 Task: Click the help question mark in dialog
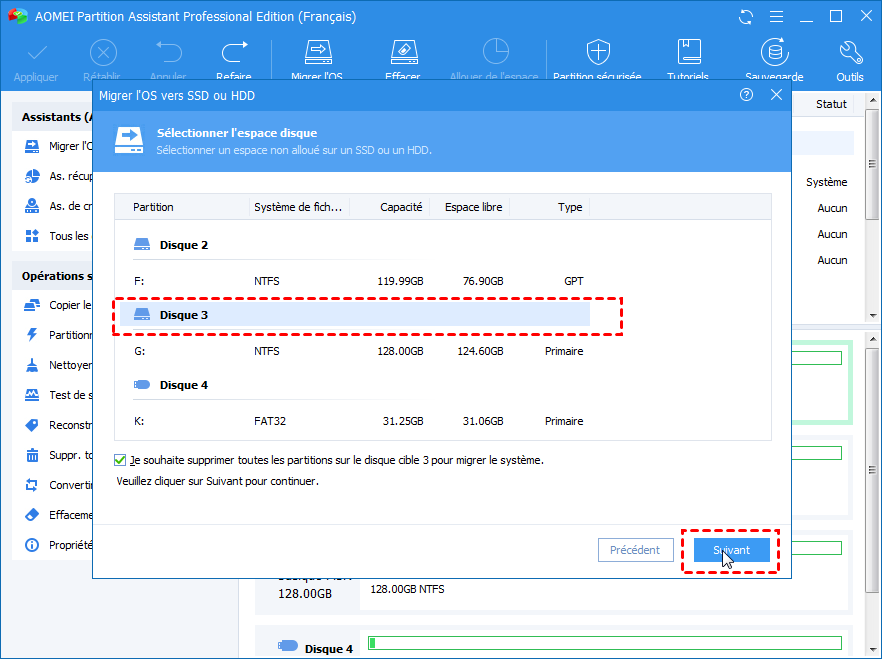(746, 94)
